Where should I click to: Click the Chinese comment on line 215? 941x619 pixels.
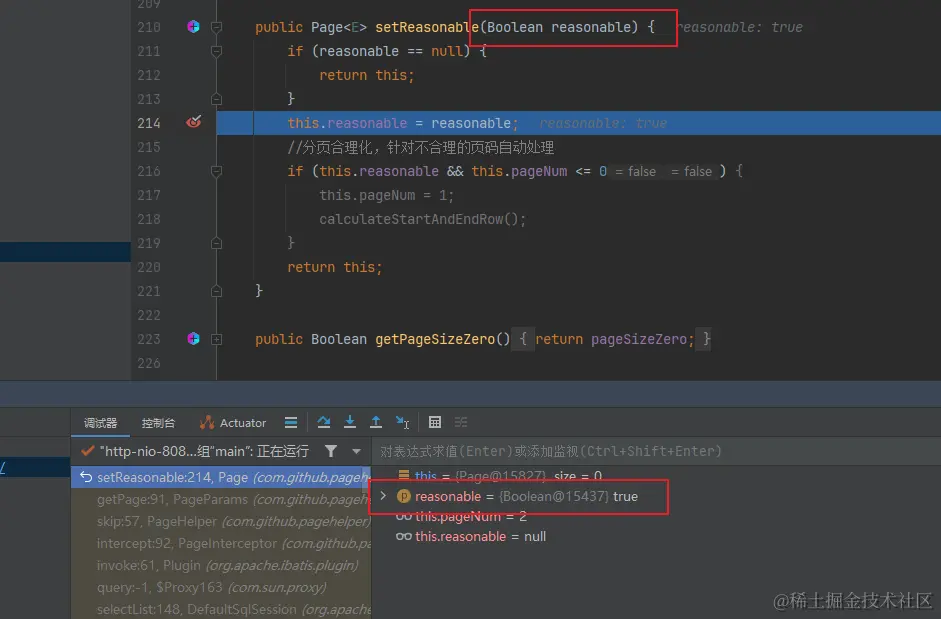(x=421, y=147)
